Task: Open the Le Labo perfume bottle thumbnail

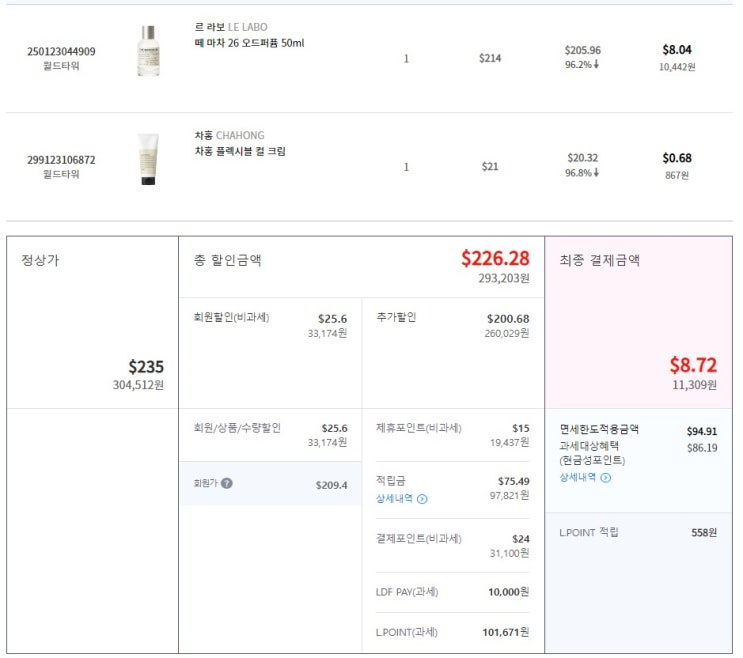Action: pyautogui.click(x=148, y=51)
